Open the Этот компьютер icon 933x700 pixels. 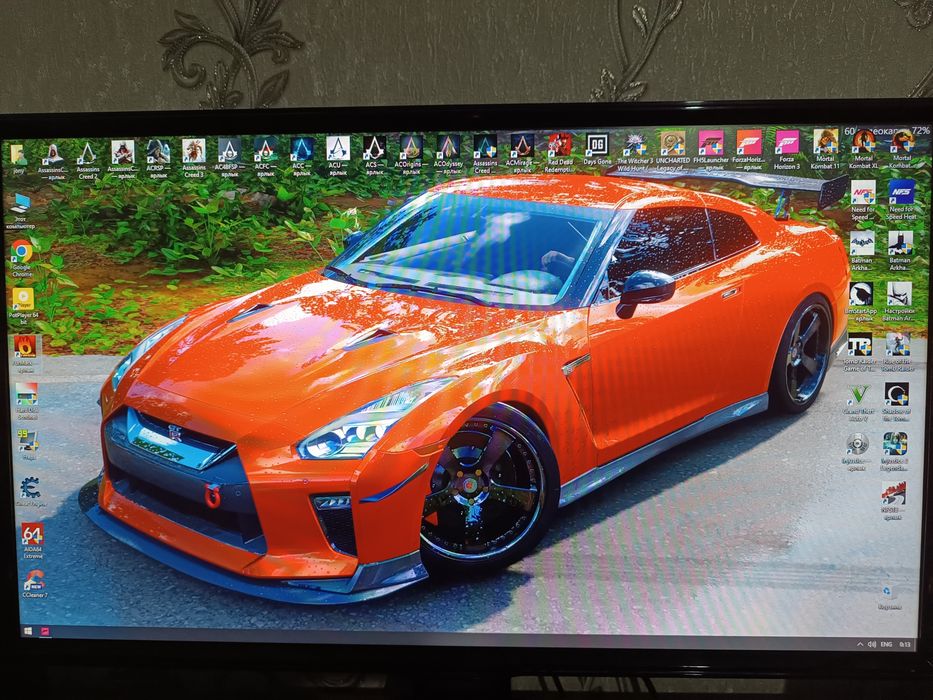point(20,211)
